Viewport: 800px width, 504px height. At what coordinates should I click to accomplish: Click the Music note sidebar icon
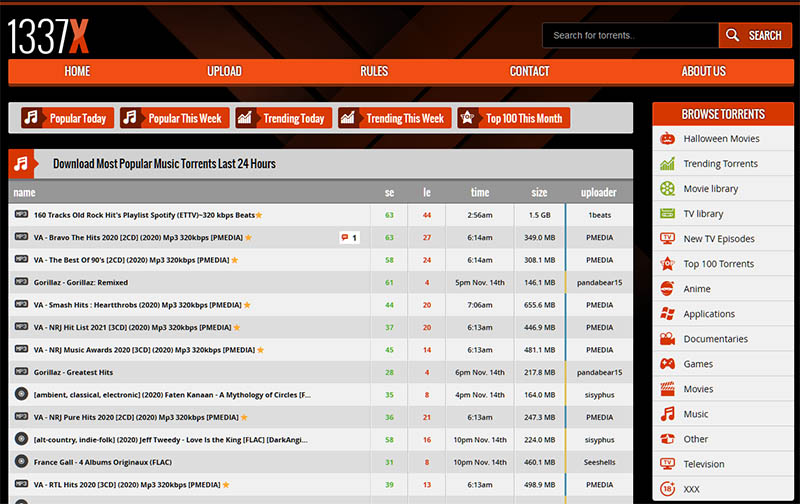[x=667, y=413]
